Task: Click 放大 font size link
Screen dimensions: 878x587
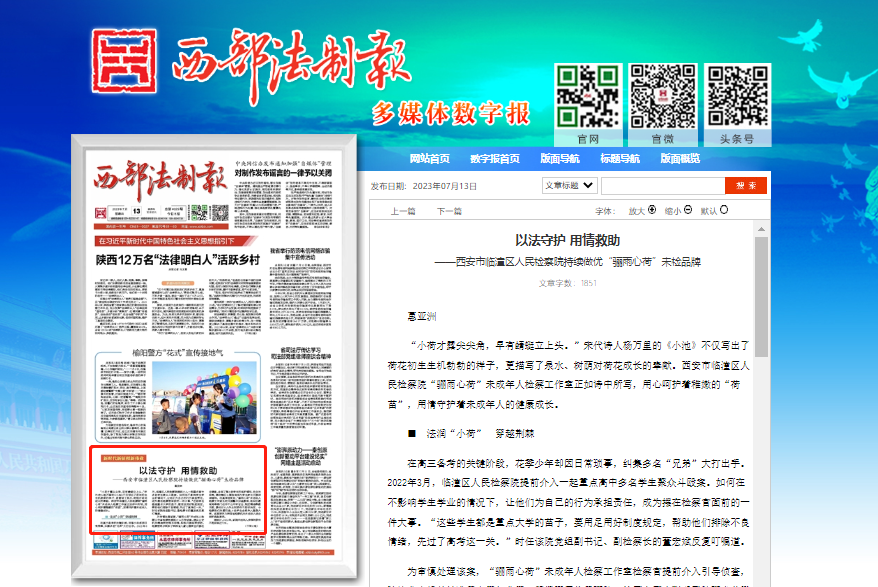Action: (x=637, y=211)
